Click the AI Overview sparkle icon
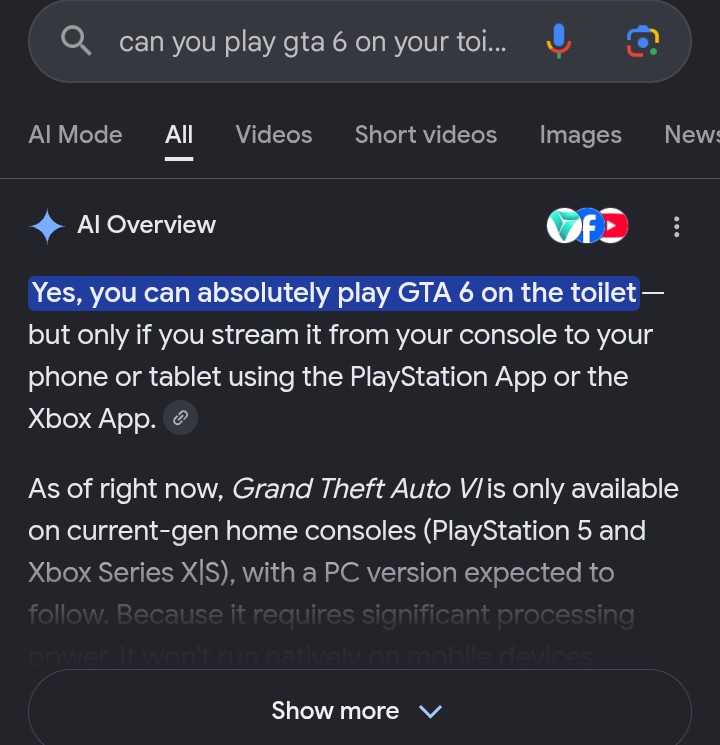720x745 pixels. click(x=47, y=226)
